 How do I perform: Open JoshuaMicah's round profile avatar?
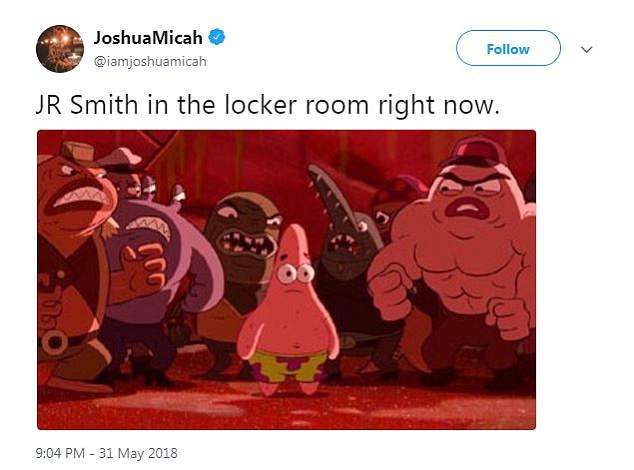60,49
